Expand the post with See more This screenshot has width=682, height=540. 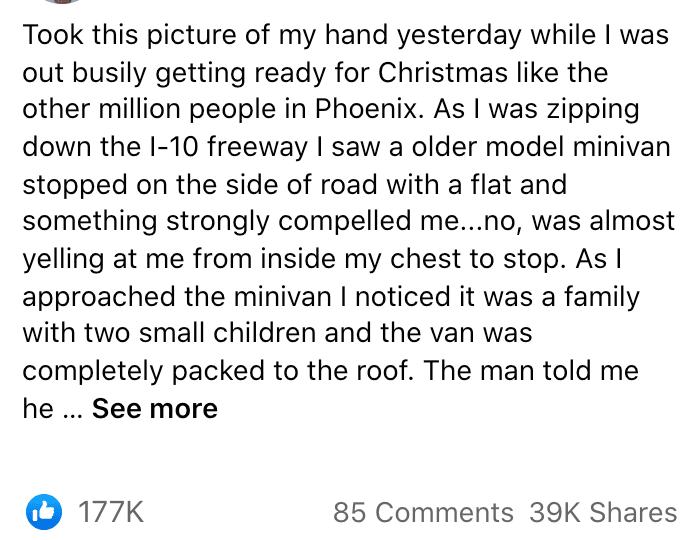pyautogui.click(x=155, y=409)
